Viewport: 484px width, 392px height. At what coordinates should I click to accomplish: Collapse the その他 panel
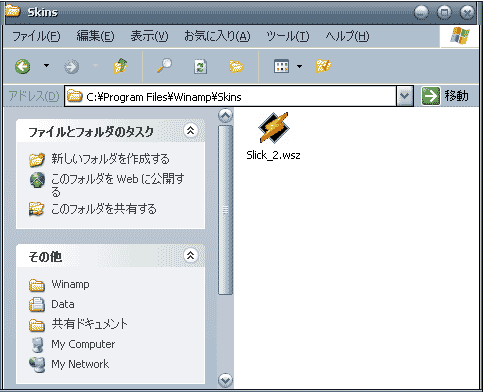click(190, 255)
